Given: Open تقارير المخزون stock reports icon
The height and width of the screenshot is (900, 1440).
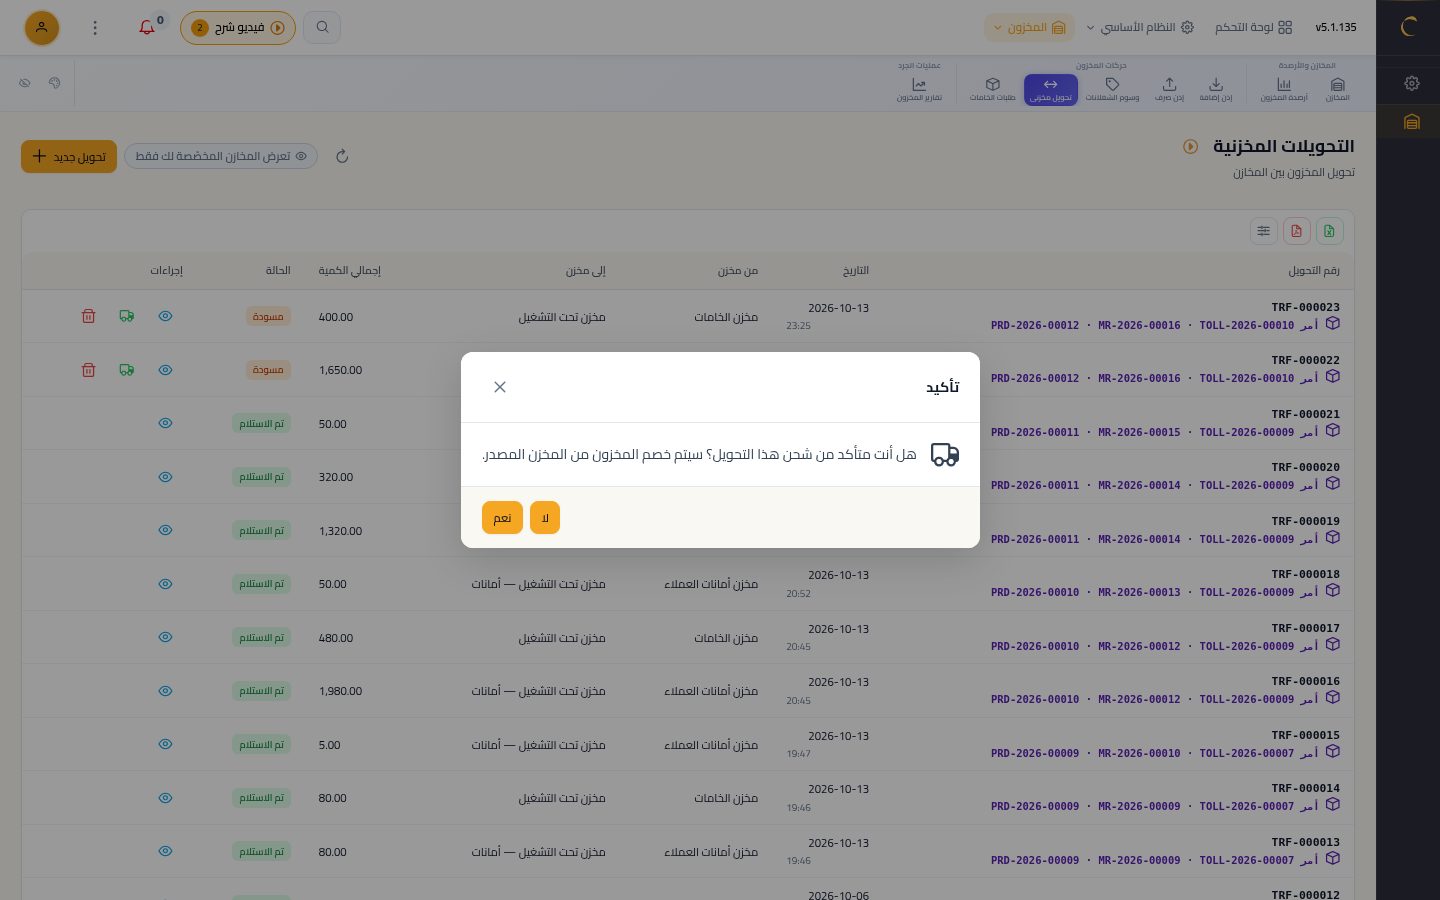Looking at the screenshot, I should pos(919,89).
